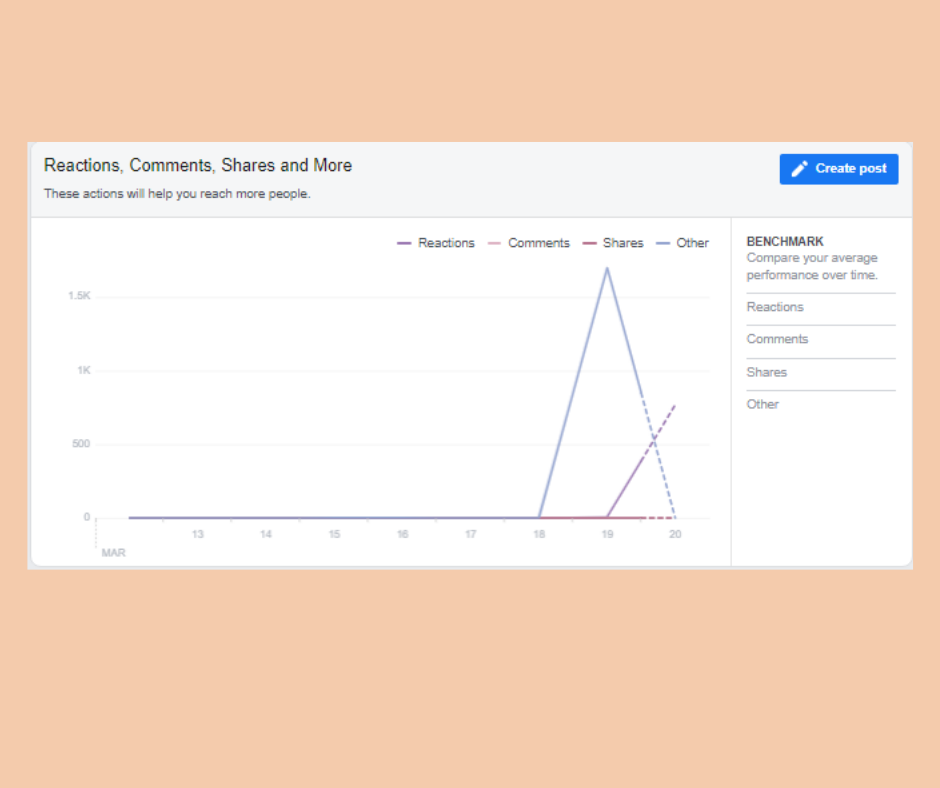The height and width of the screenshot is (788, 940).
Task: Click the MAR month label below axis
Action: click(x=114, y=553)
